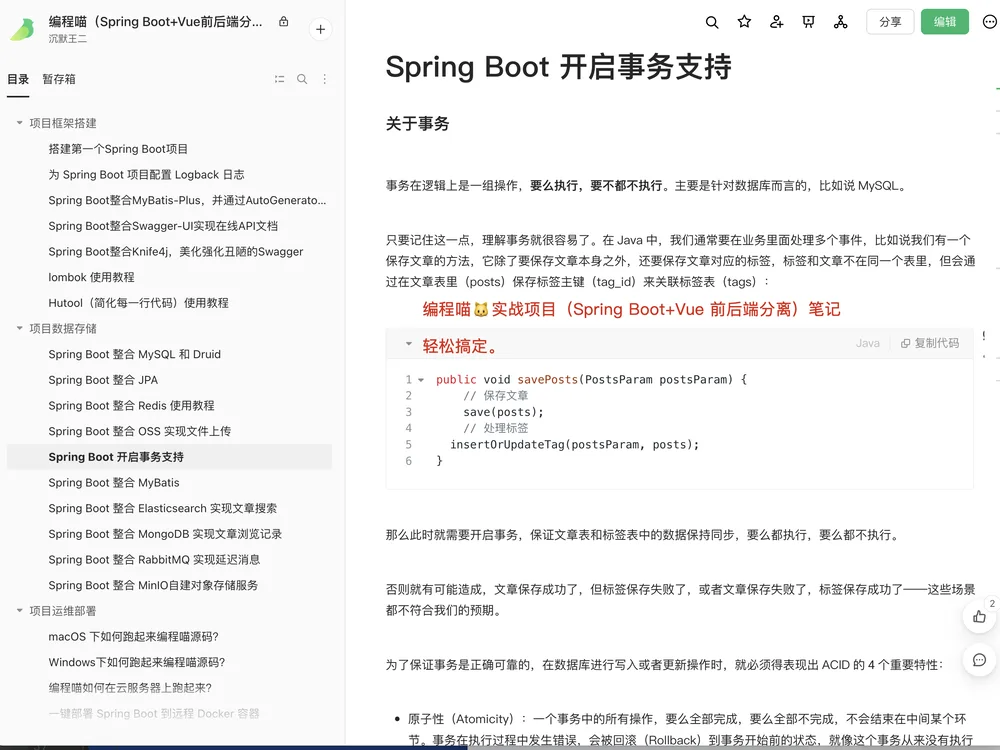Open the MongoDB 文章浏览记录 article
The height and width of the screenshot is (750, 1000).
click(x=165, y=534)
